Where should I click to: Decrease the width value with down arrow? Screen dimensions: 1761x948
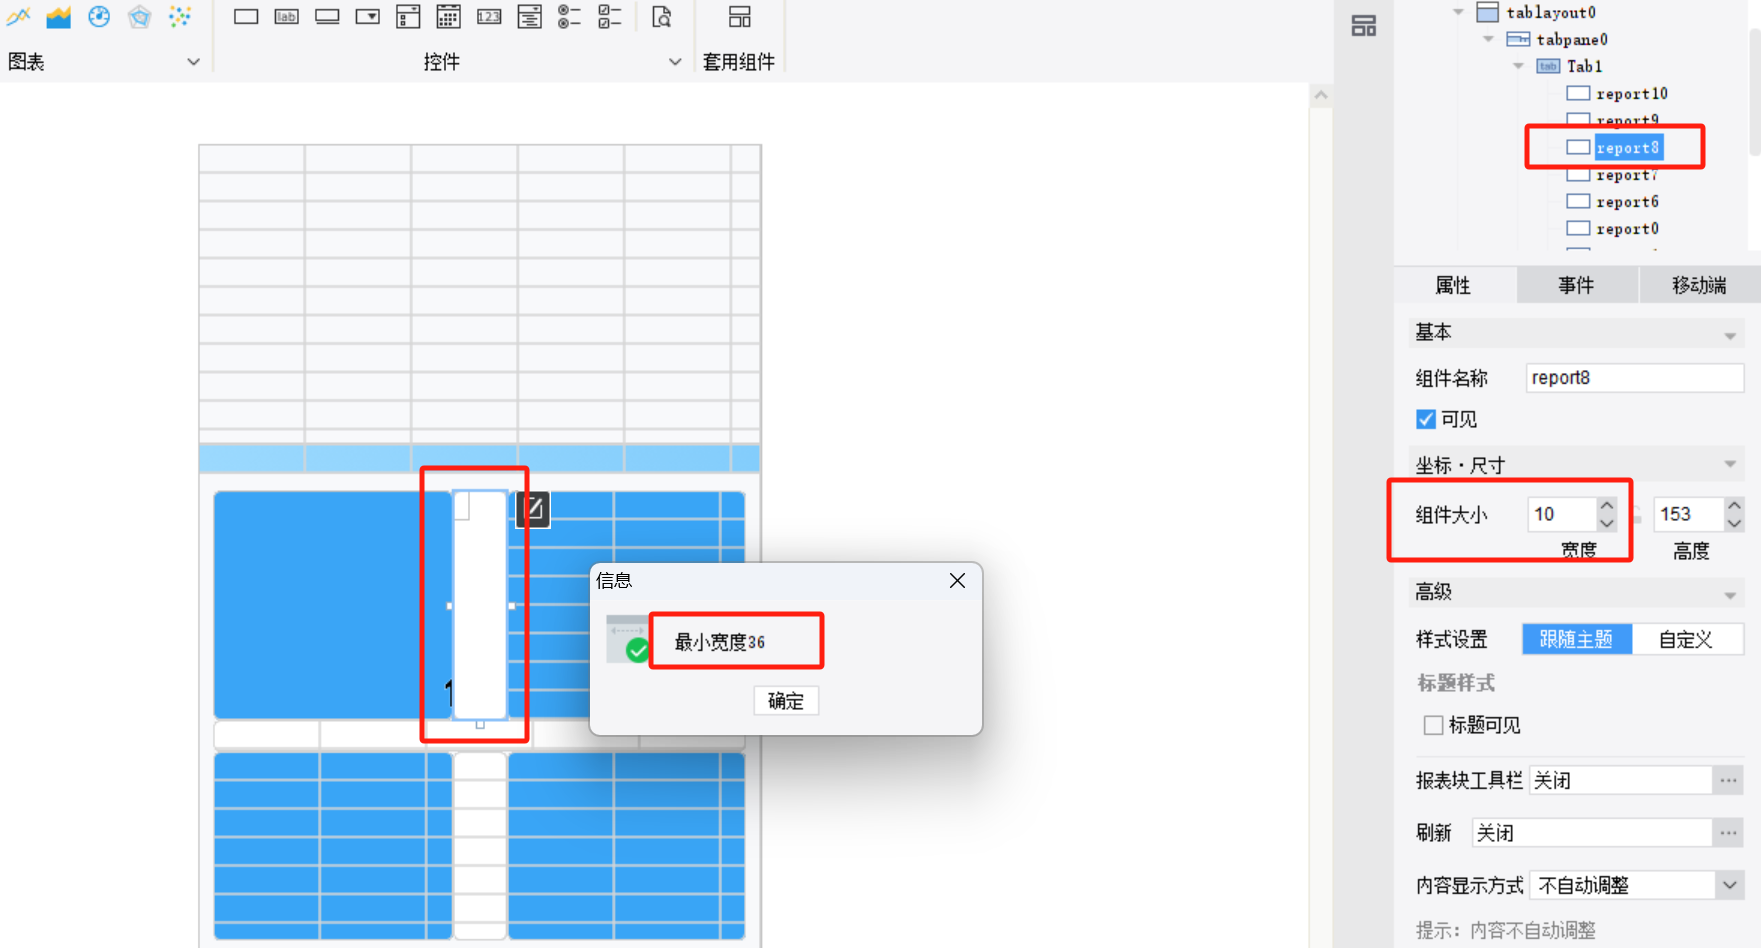pyautogui.click(x=1607, y=523)
